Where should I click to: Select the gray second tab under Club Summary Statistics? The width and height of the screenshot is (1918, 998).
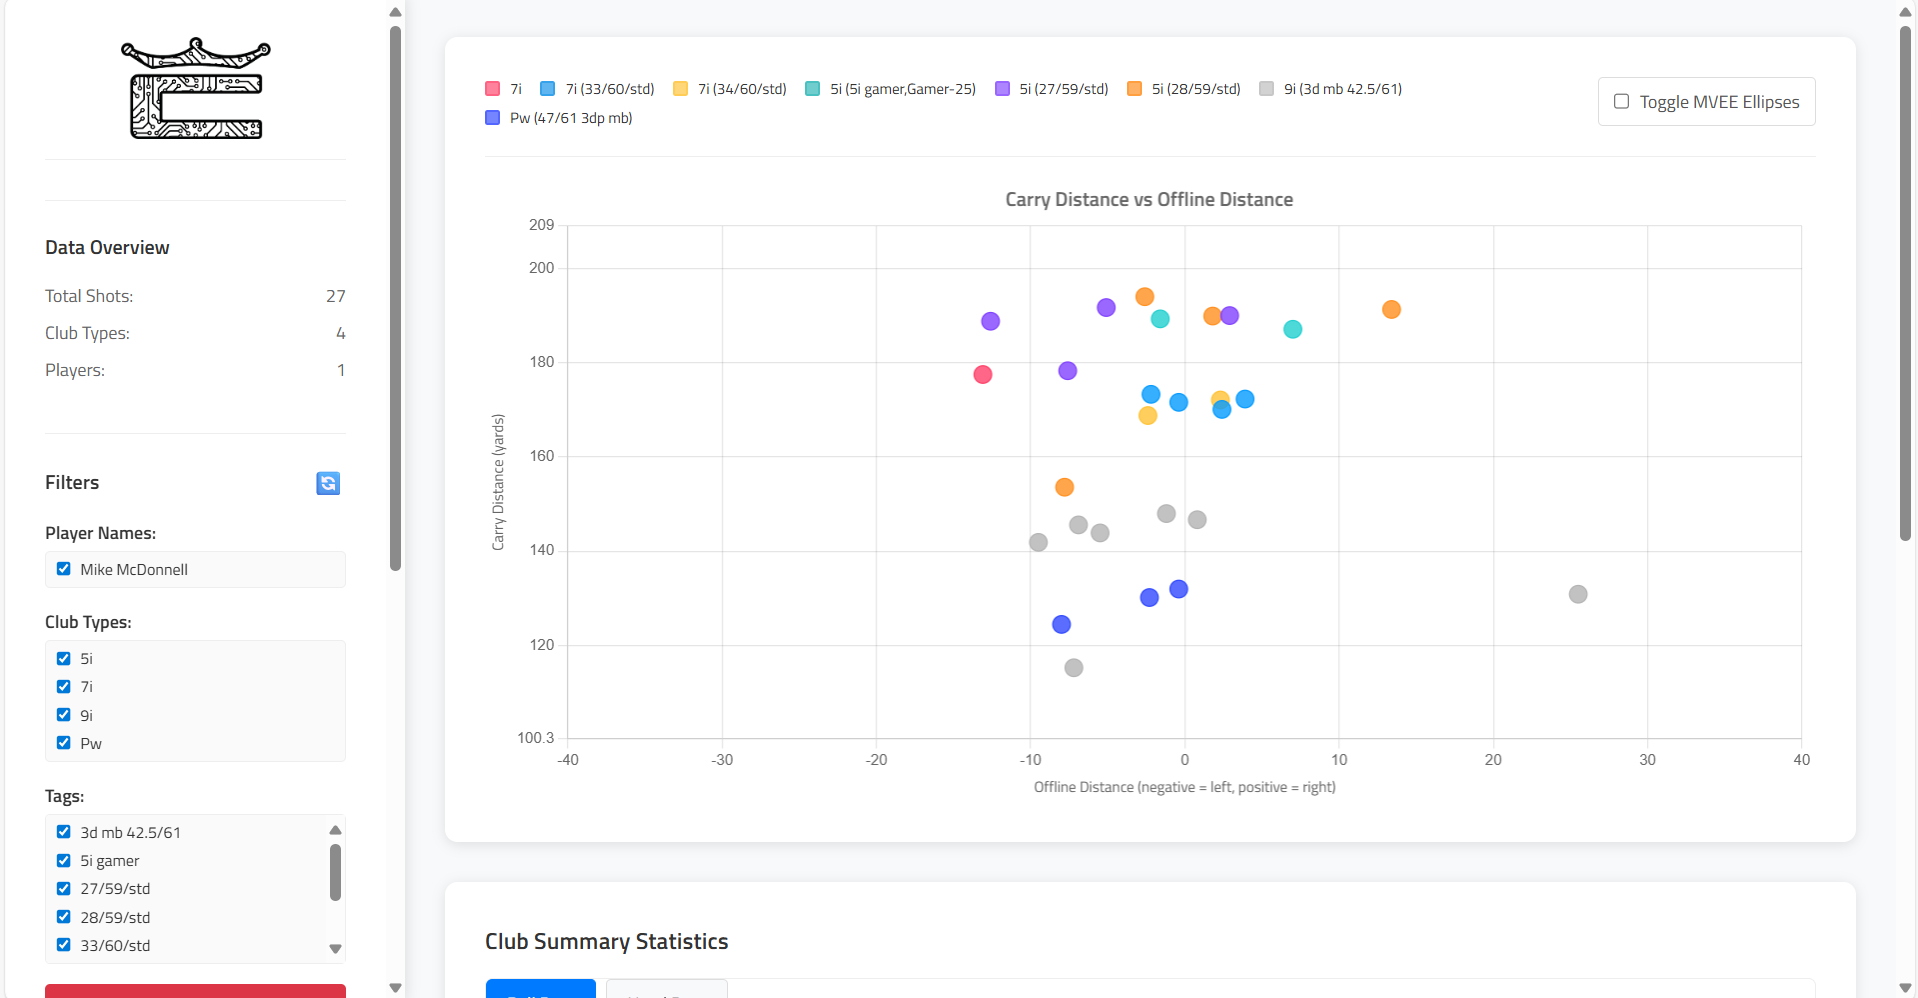(x=666, y=991)
